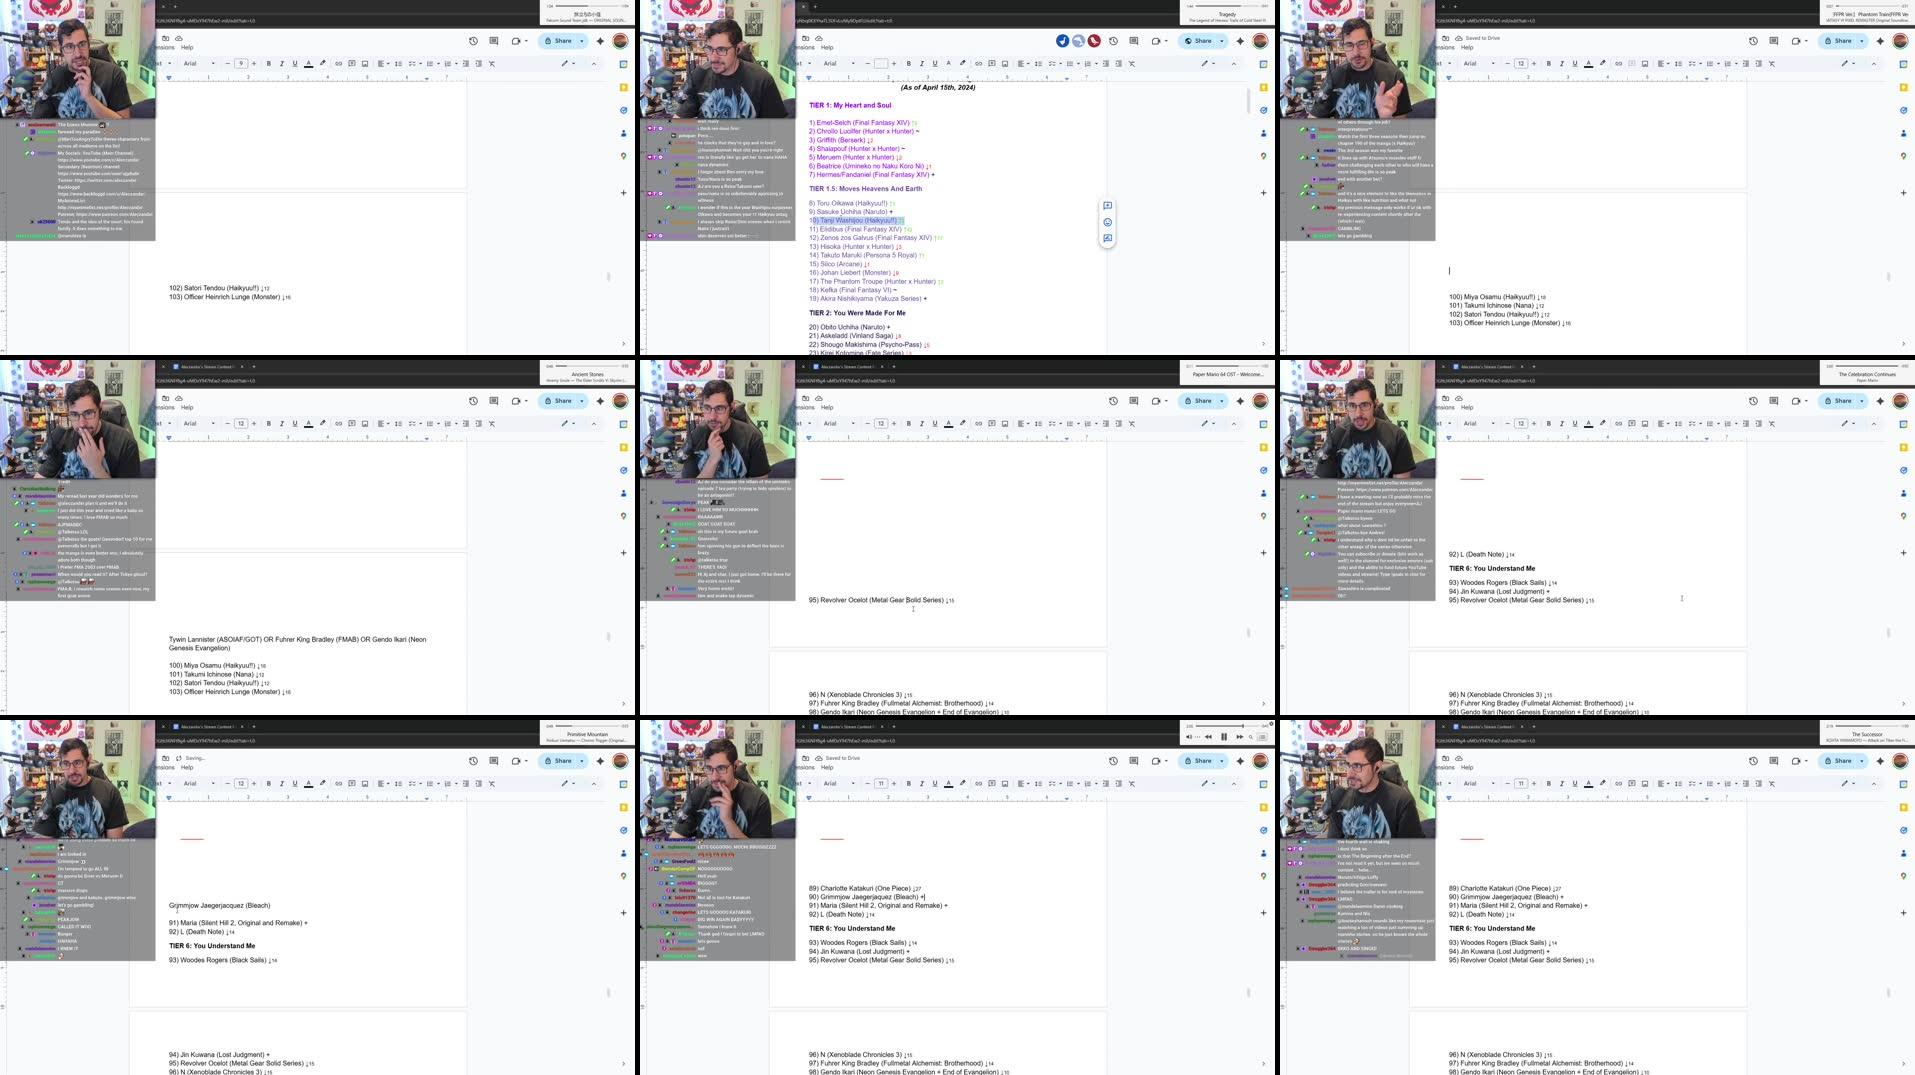The height and width of the screenshot is (1075, 1915).
Task: Open alignment dropdown in Paper Mario frame
Action: tap(1024, 424)
